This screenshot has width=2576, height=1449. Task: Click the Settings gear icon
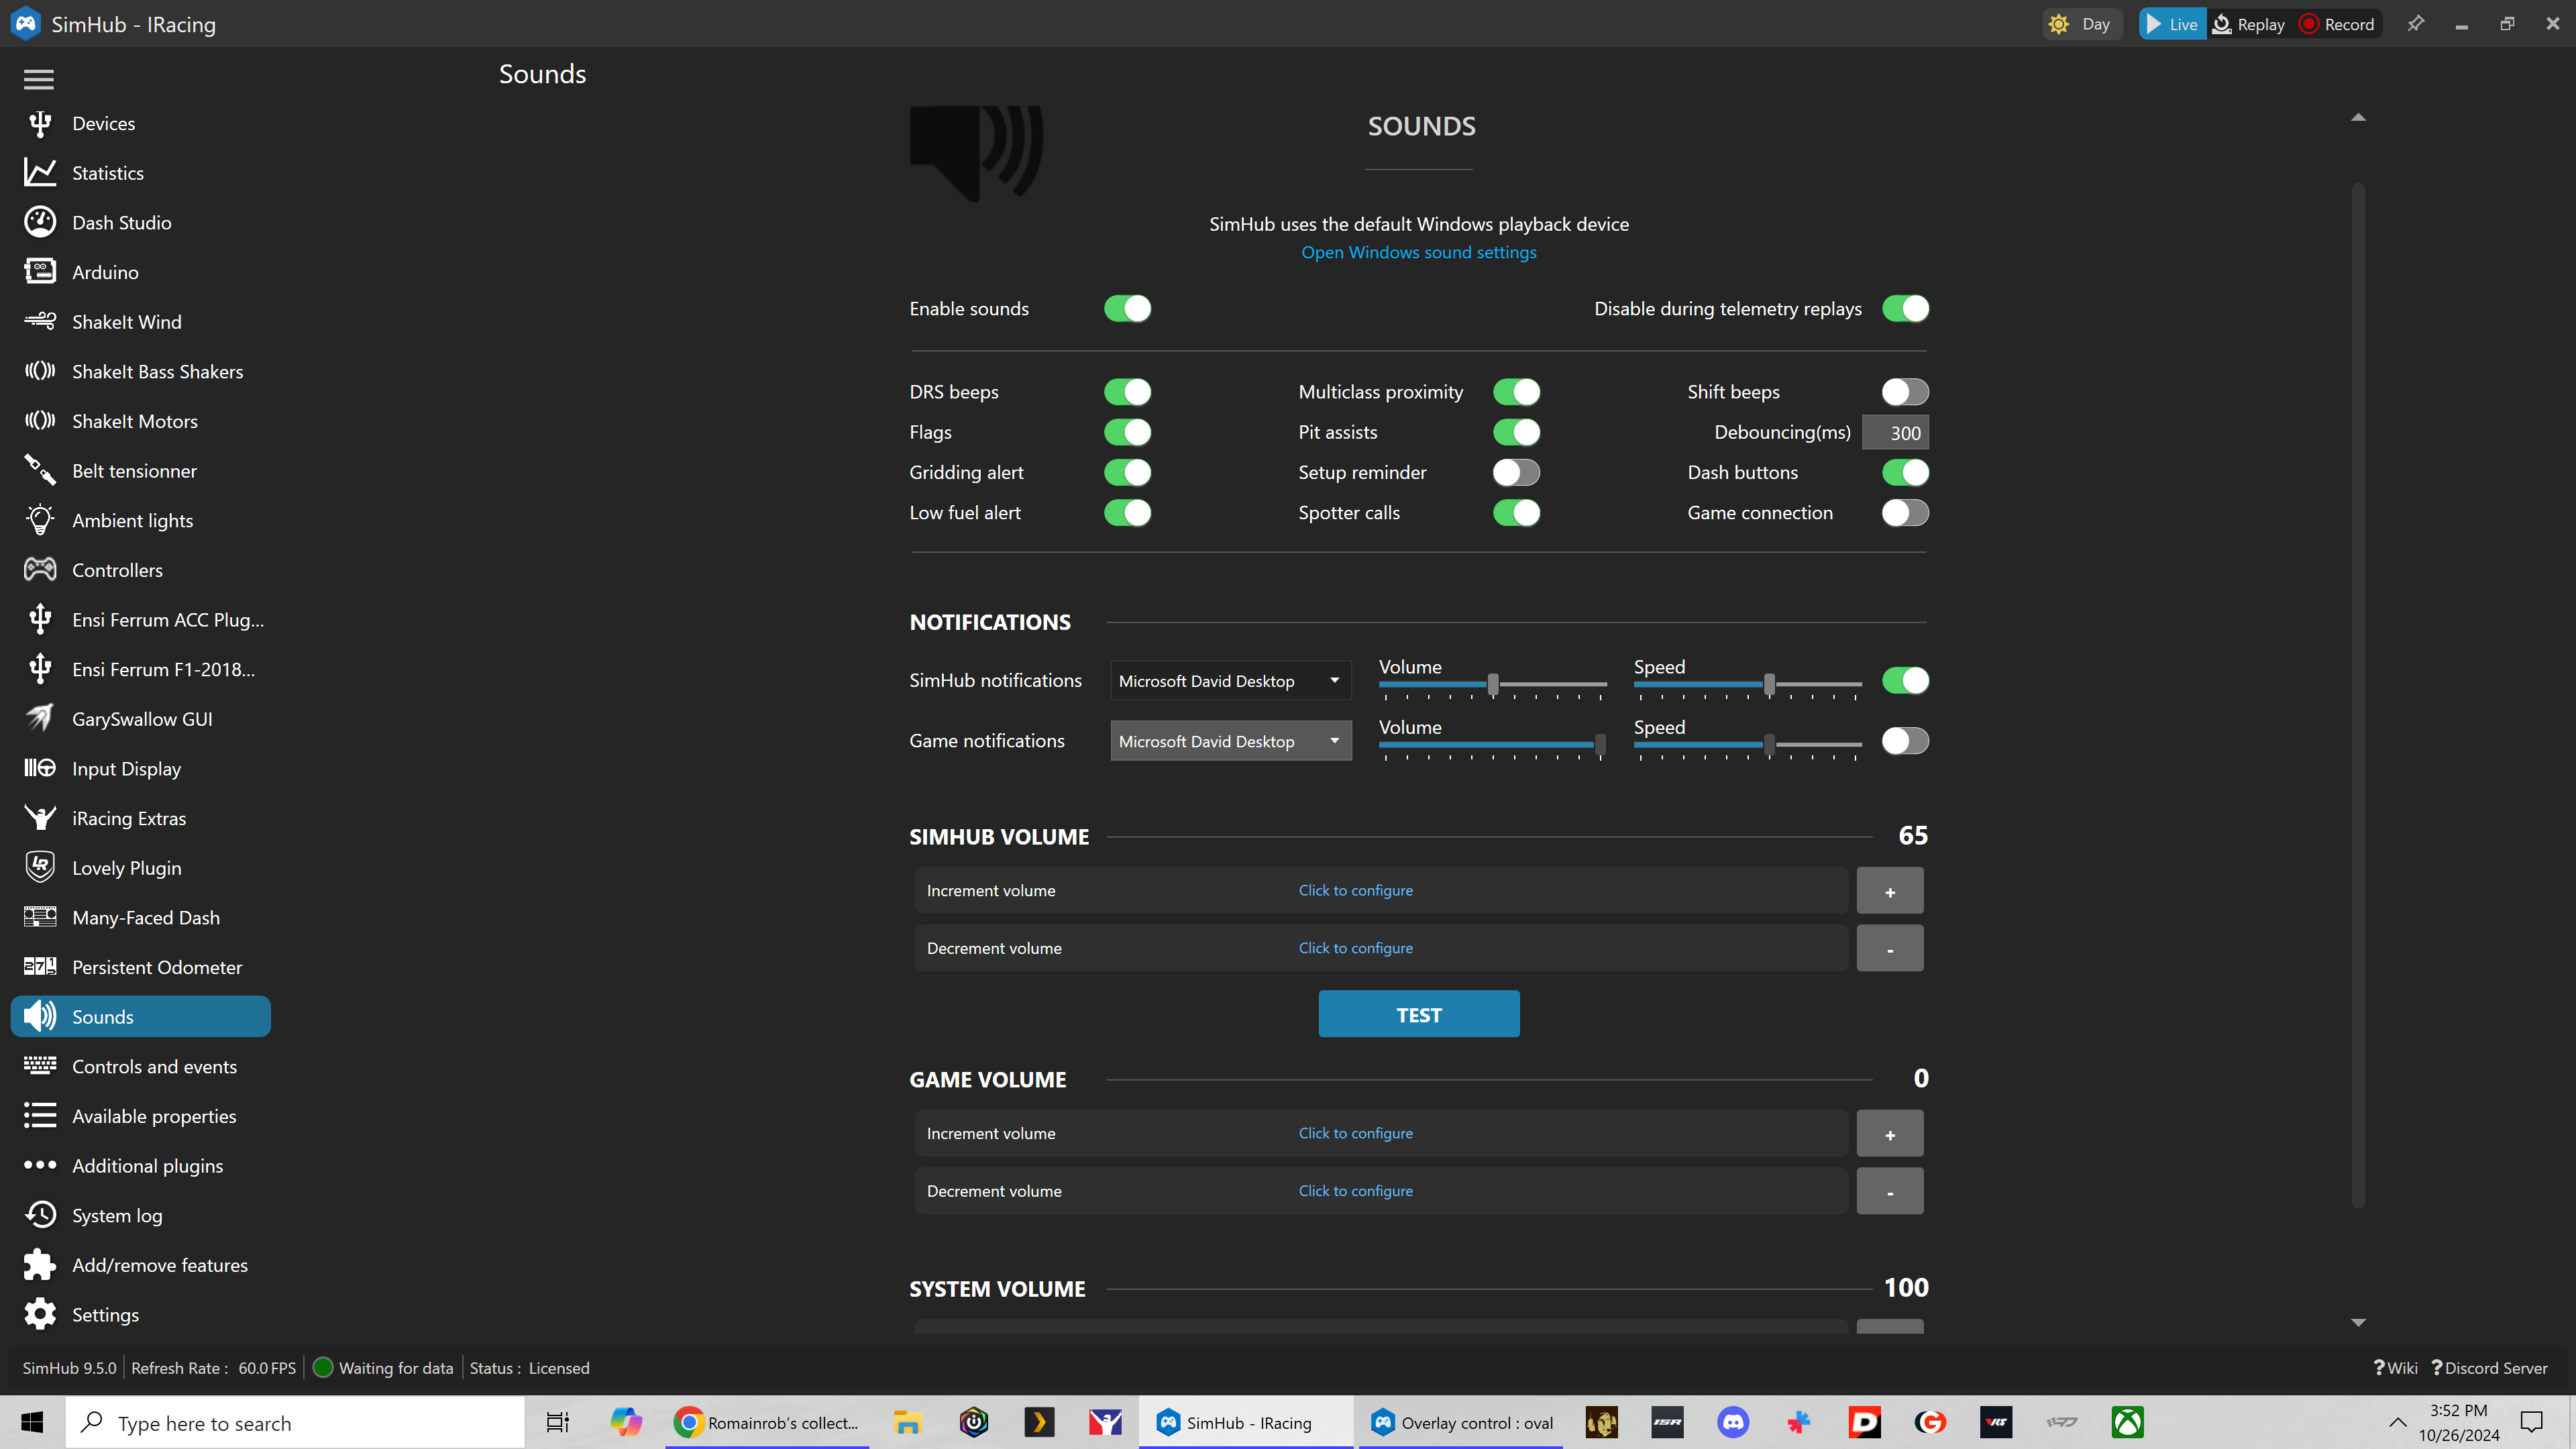click(40, 1314)
